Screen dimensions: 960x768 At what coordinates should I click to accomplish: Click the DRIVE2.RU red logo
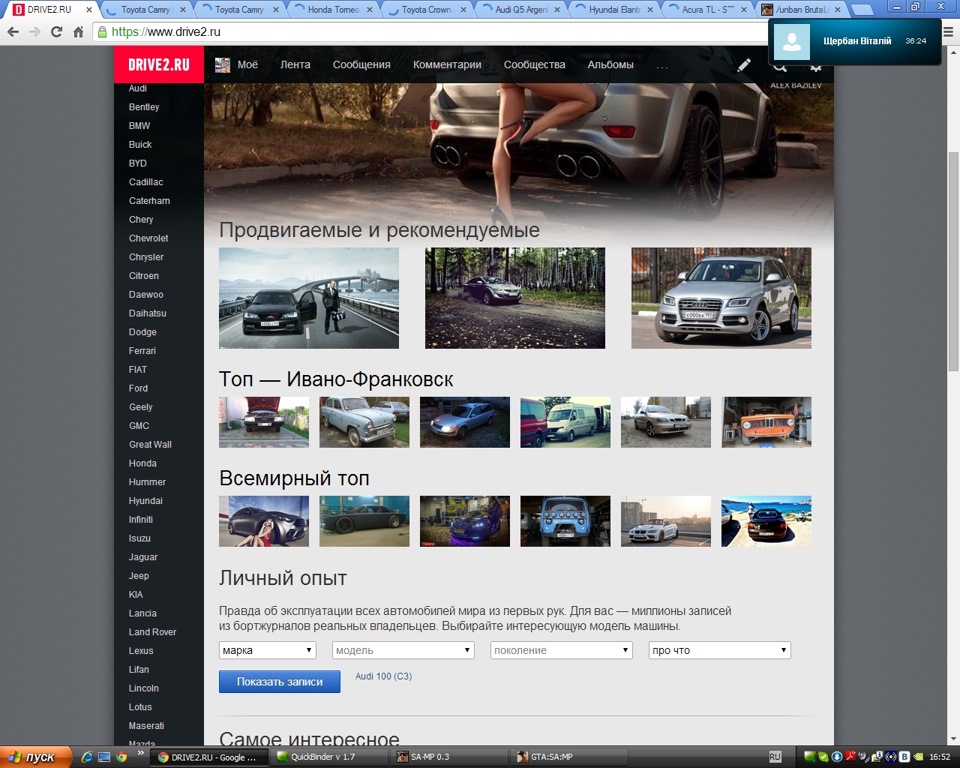[159, 64]
